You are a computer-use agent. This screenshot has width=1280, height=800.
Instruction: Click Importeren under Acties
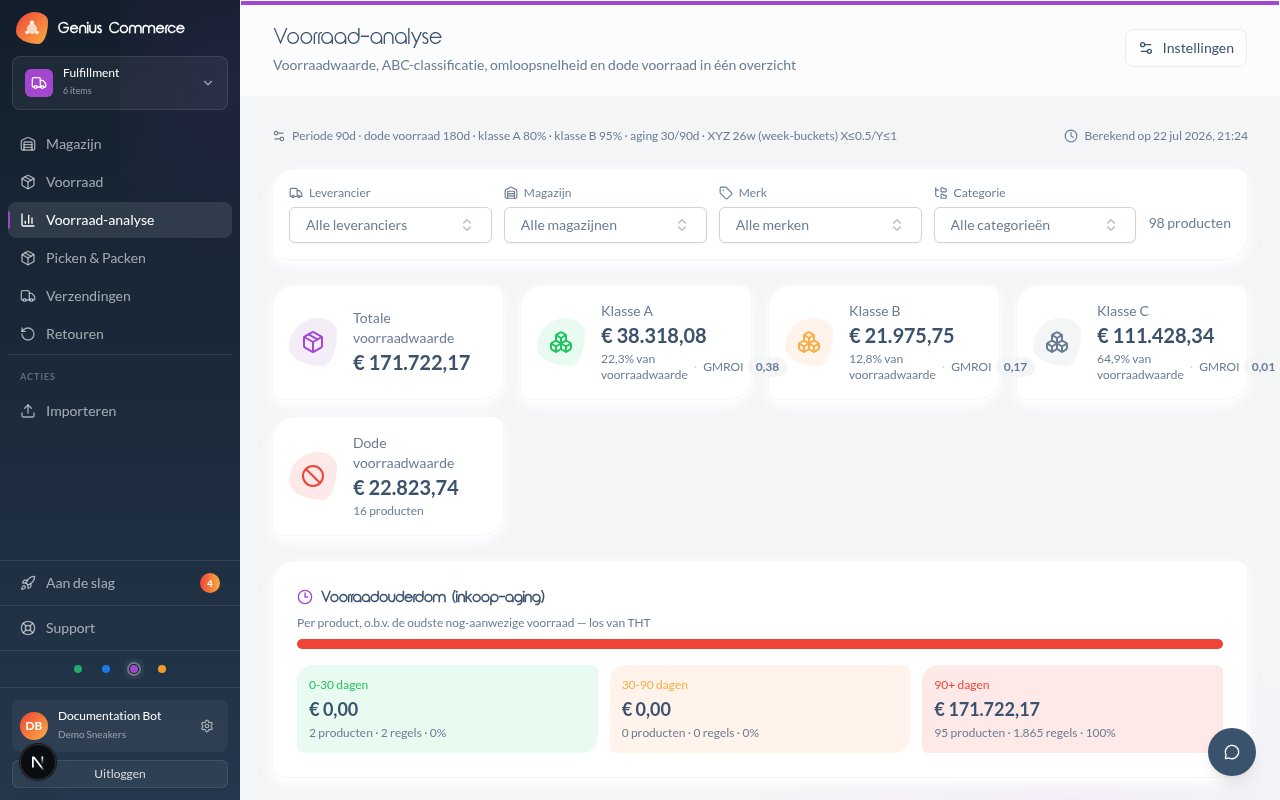point(120,411)
